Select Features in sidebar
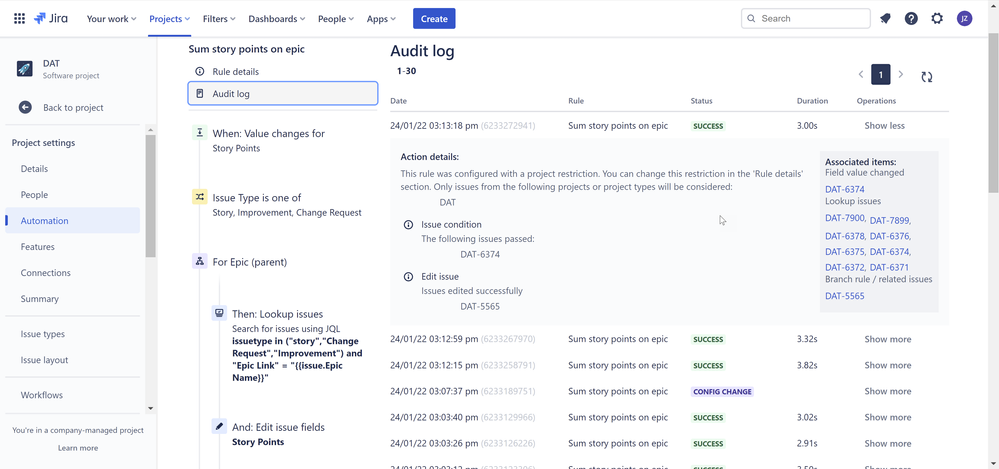 pyautogui.click(x=73, y=247)
